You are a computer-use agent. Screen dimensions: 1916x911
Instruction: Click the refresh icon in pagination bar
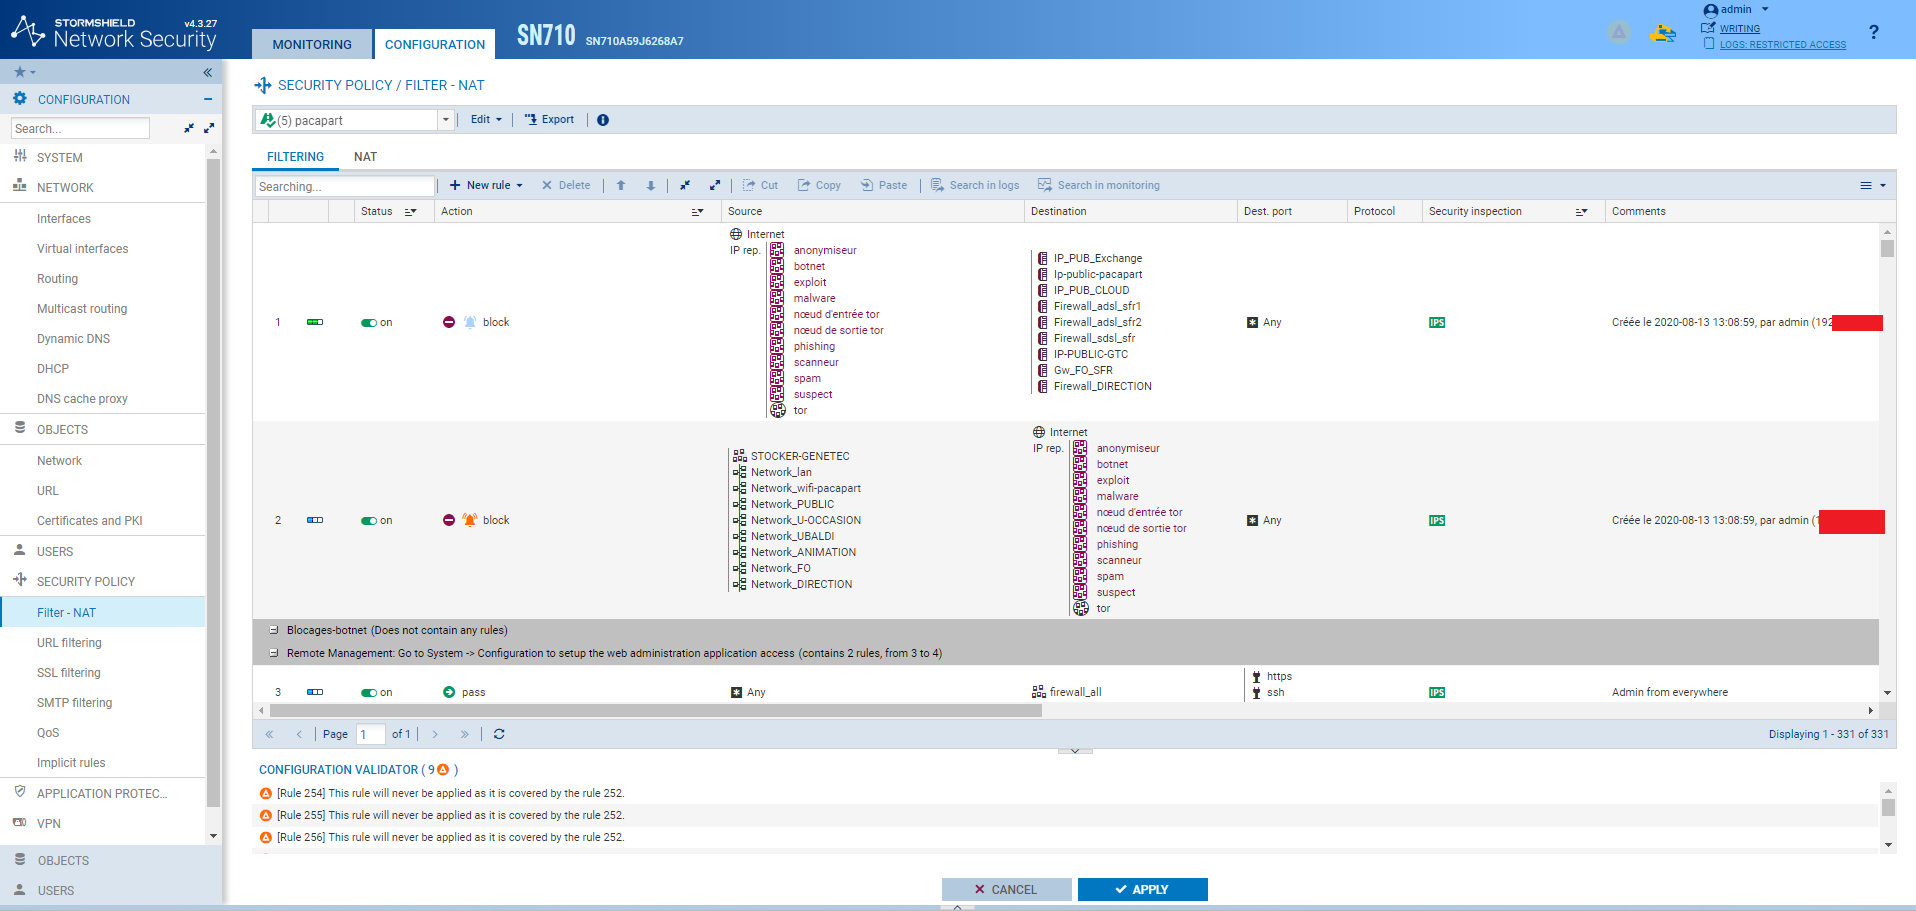click(x=499, y=734)
